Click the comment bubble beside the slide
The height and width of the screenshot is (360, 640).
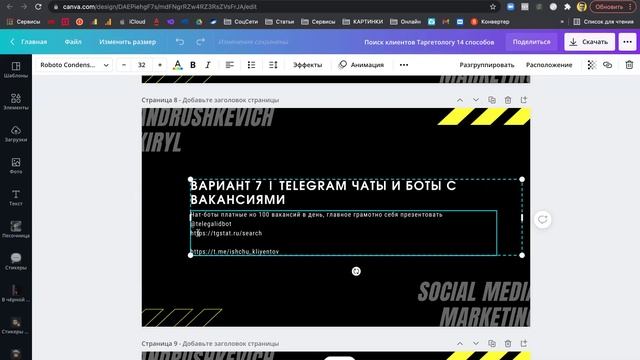542,220
